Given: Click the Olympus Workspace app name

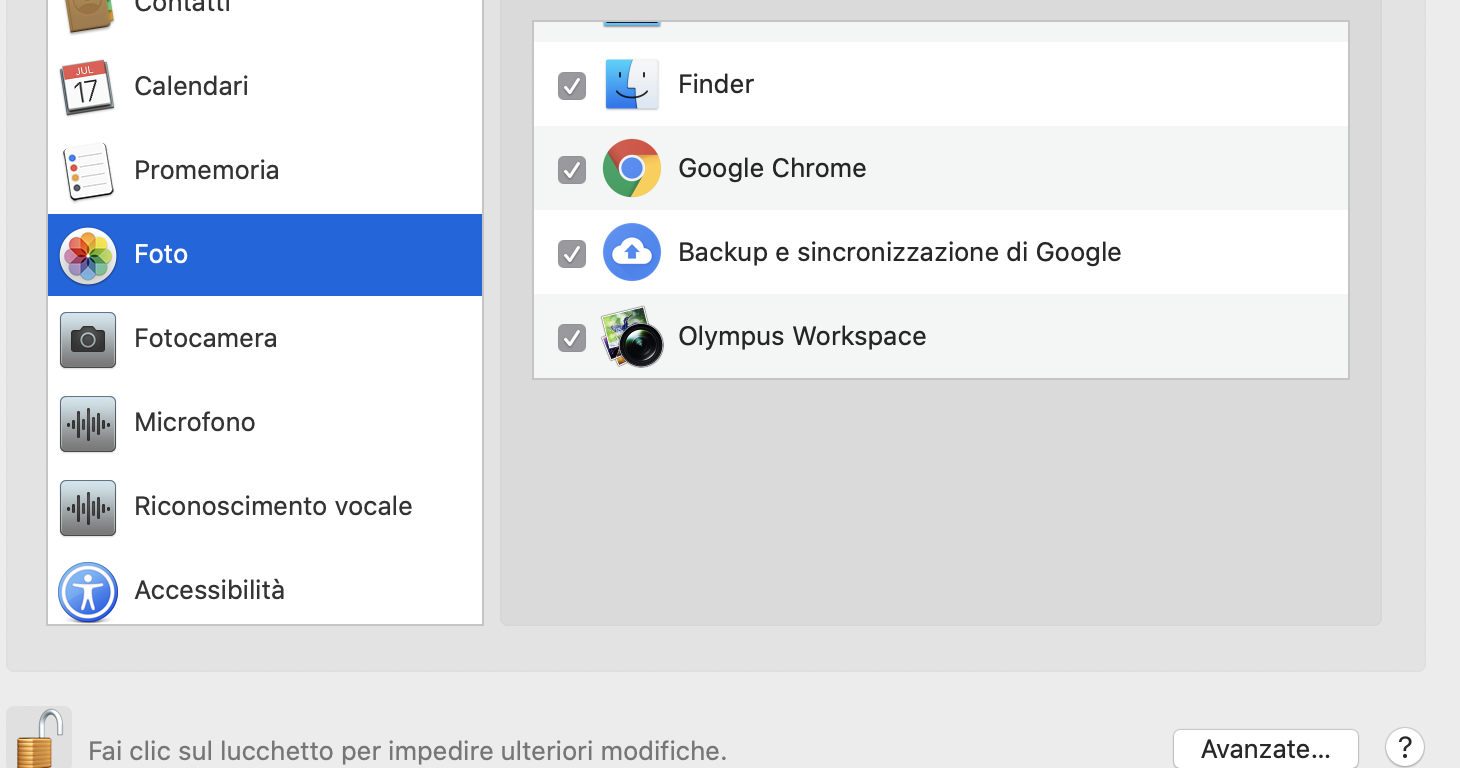Looking at the screenshot, I should [x=802, y=337].
